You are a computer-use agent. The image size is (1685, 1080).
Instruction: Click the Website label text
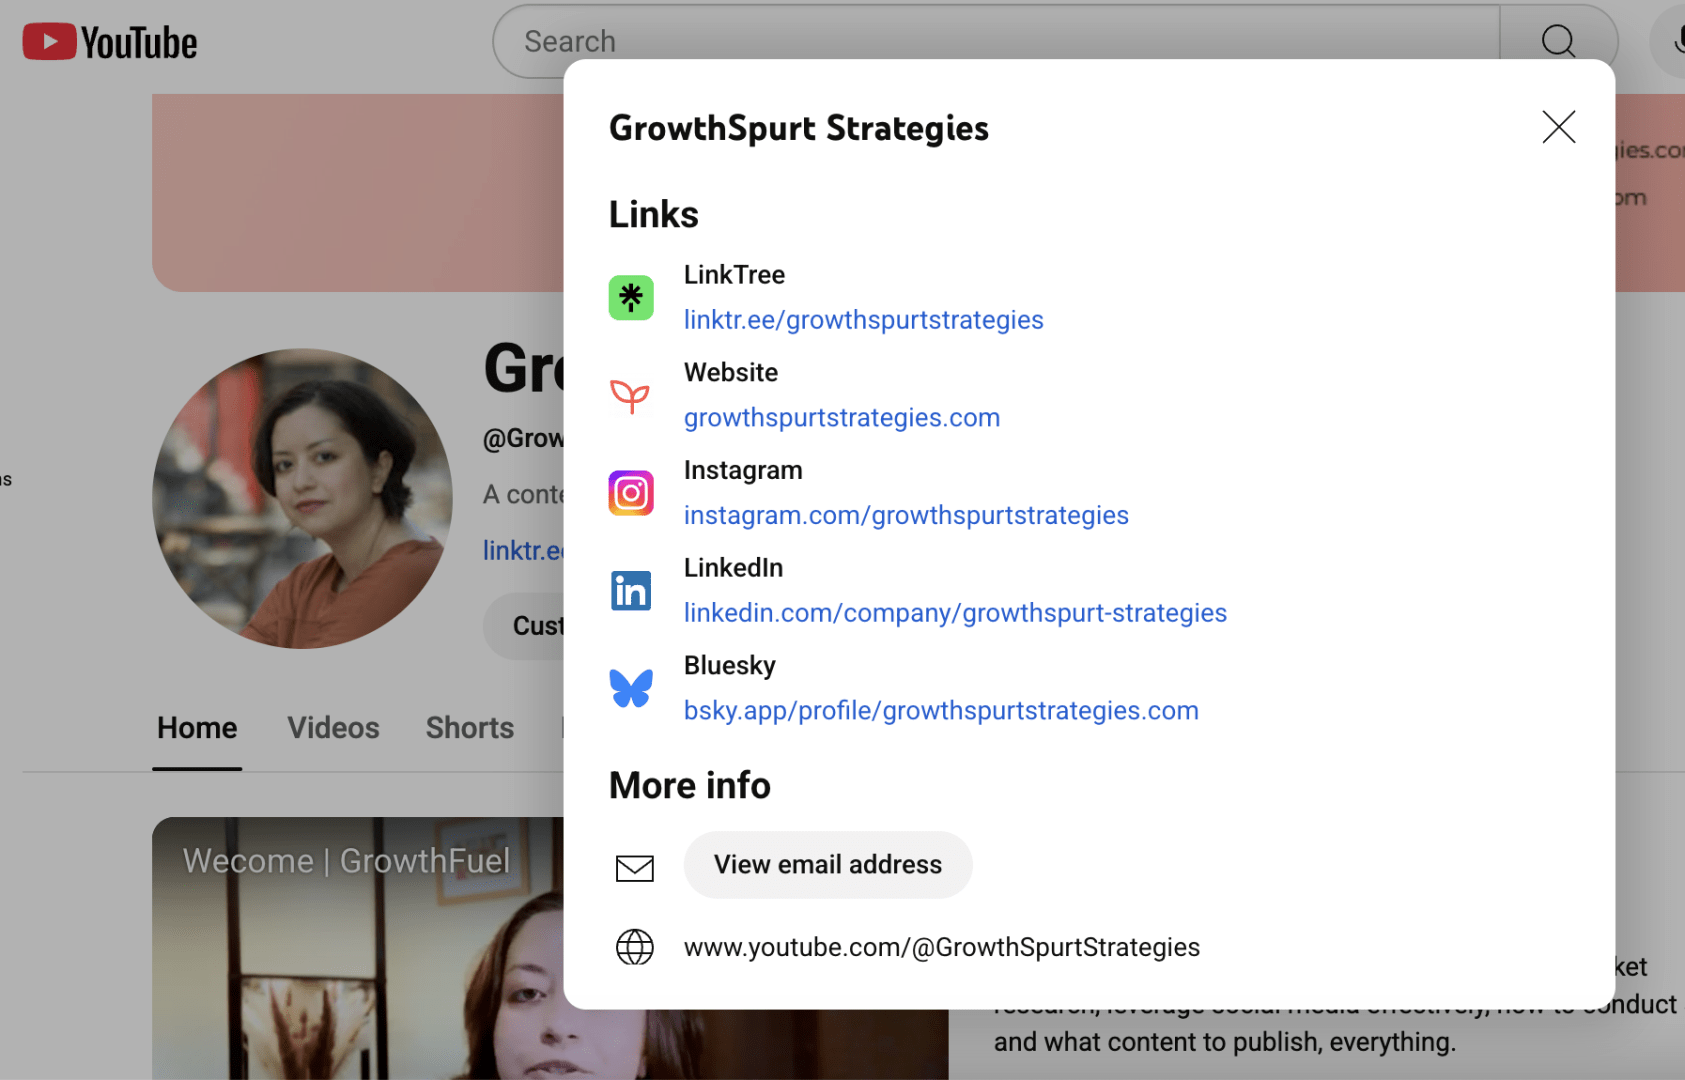click(x=731, y=373)
